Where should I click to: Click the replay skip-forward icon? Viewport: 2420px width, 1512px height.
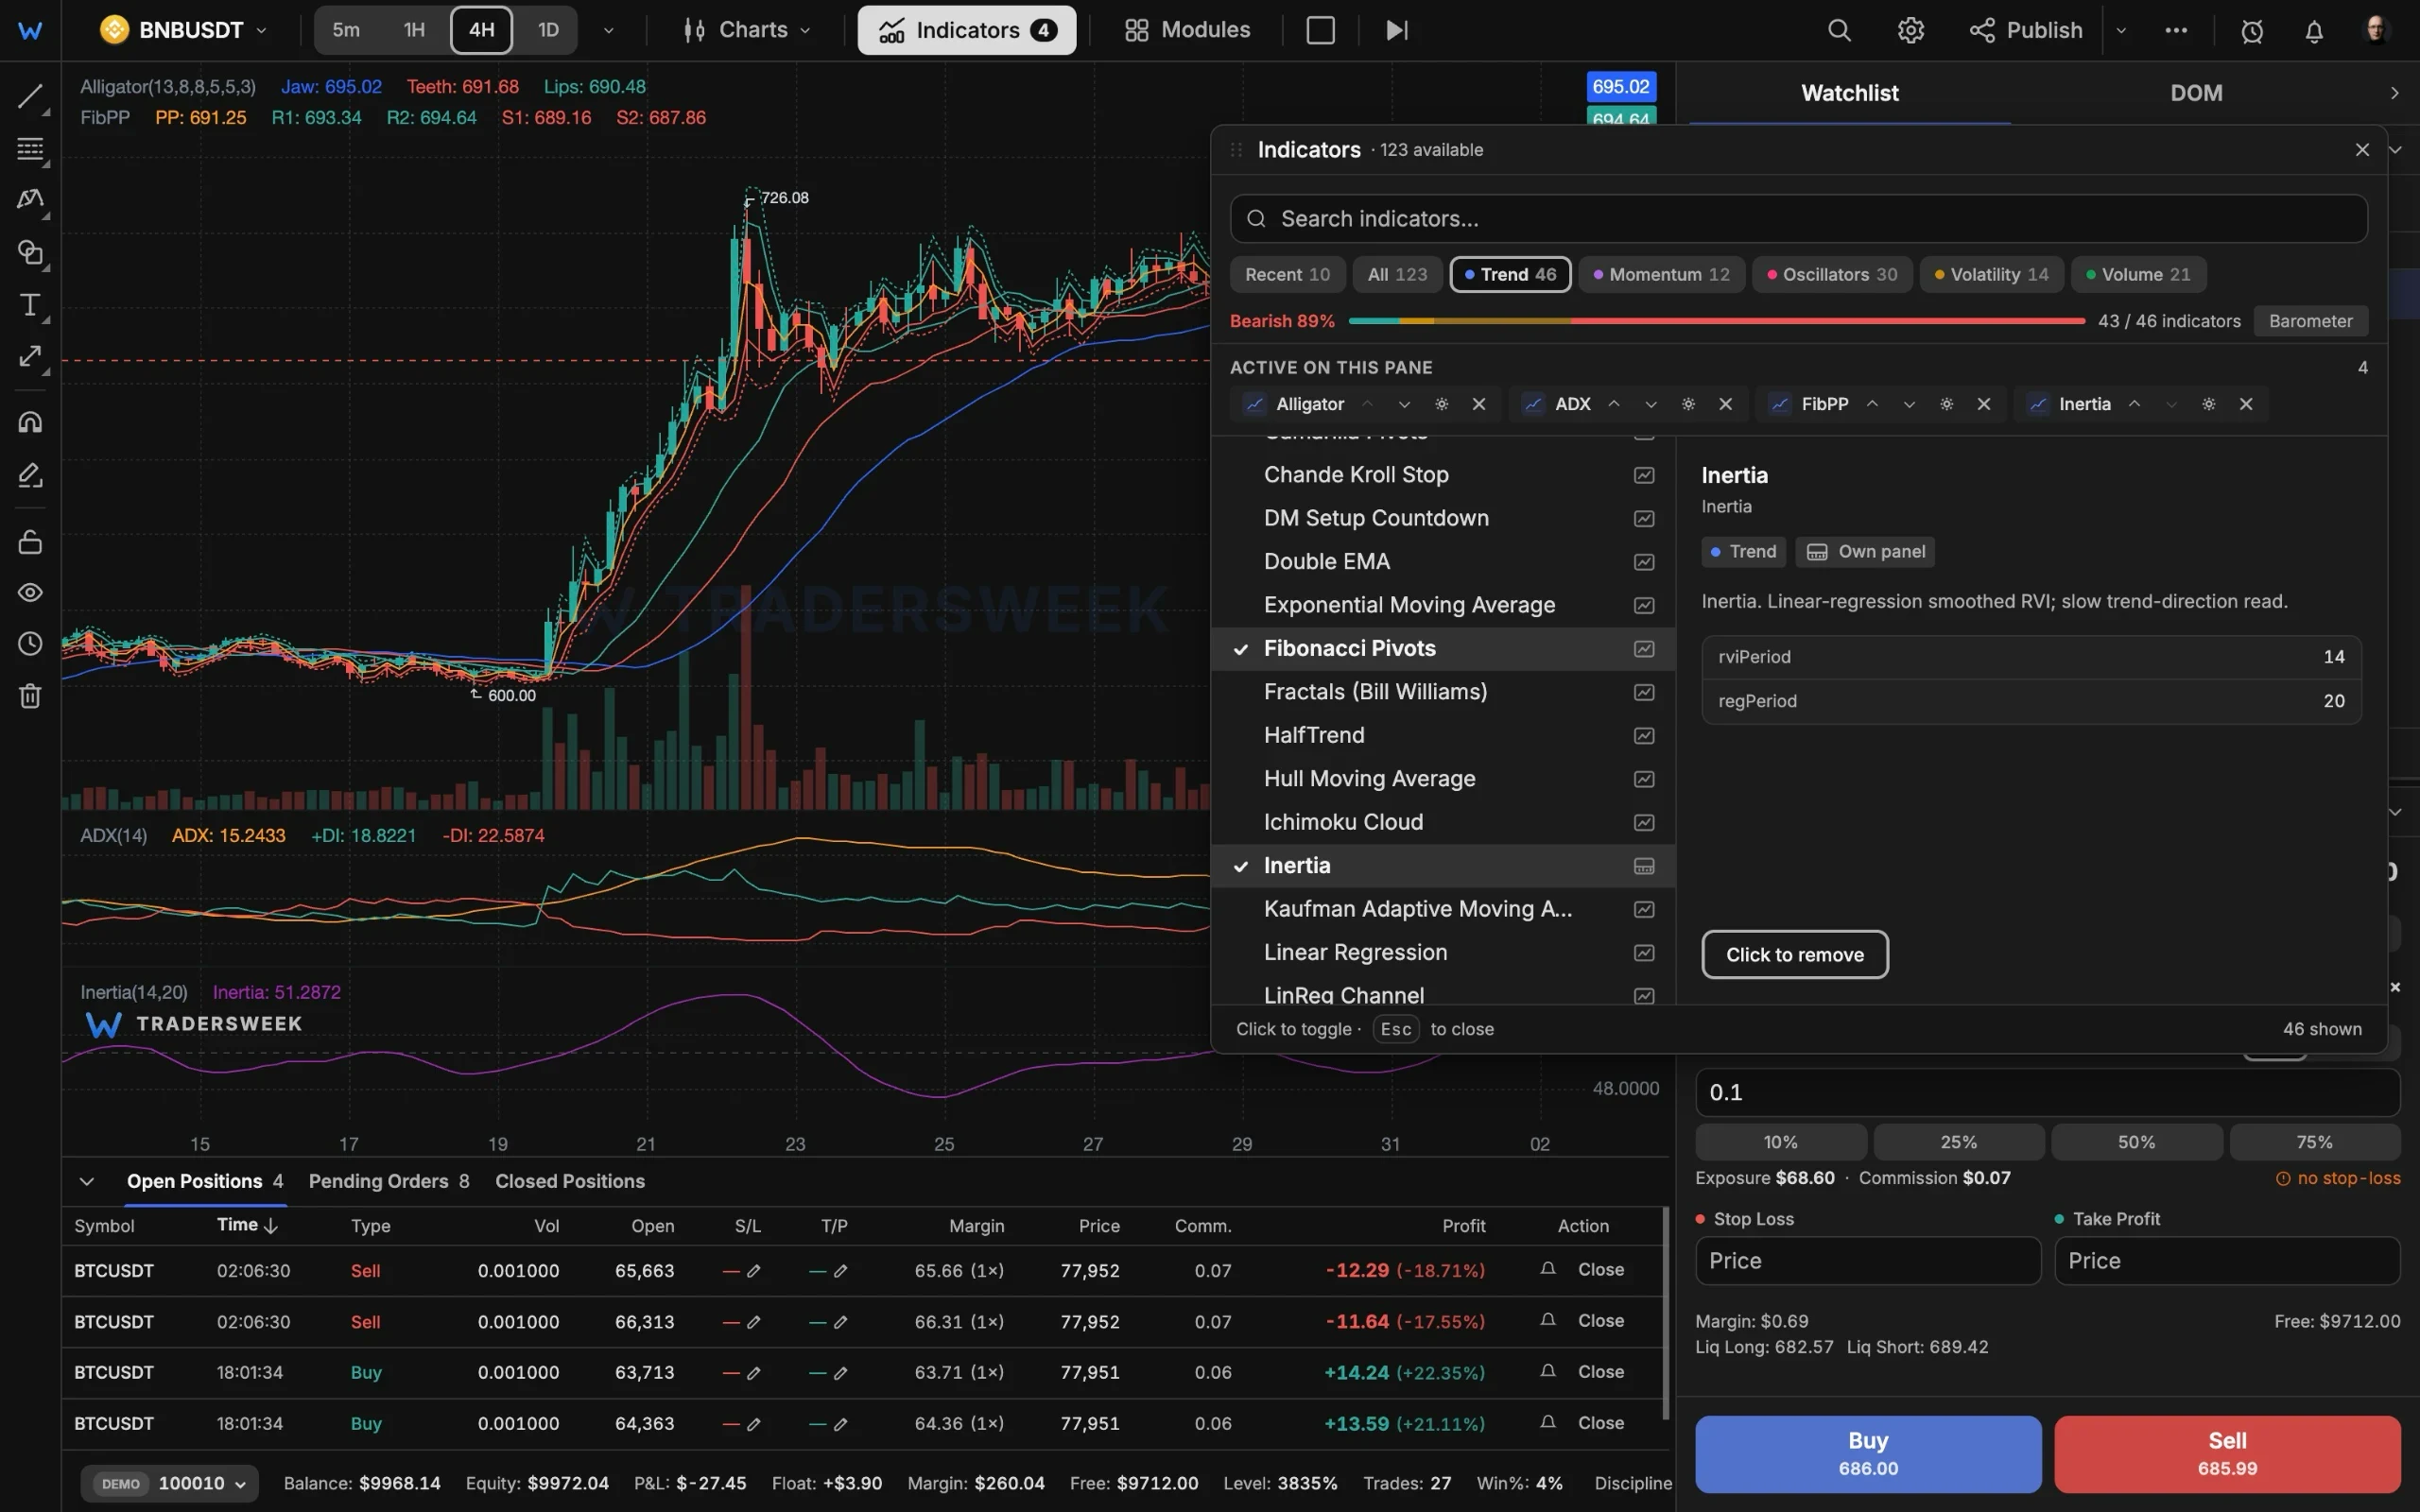point(1397,30)
